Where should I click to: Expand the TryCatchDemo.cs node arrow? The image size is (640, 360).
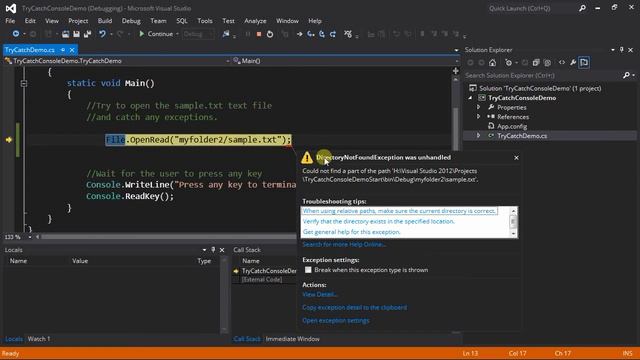tap(479, 136)
